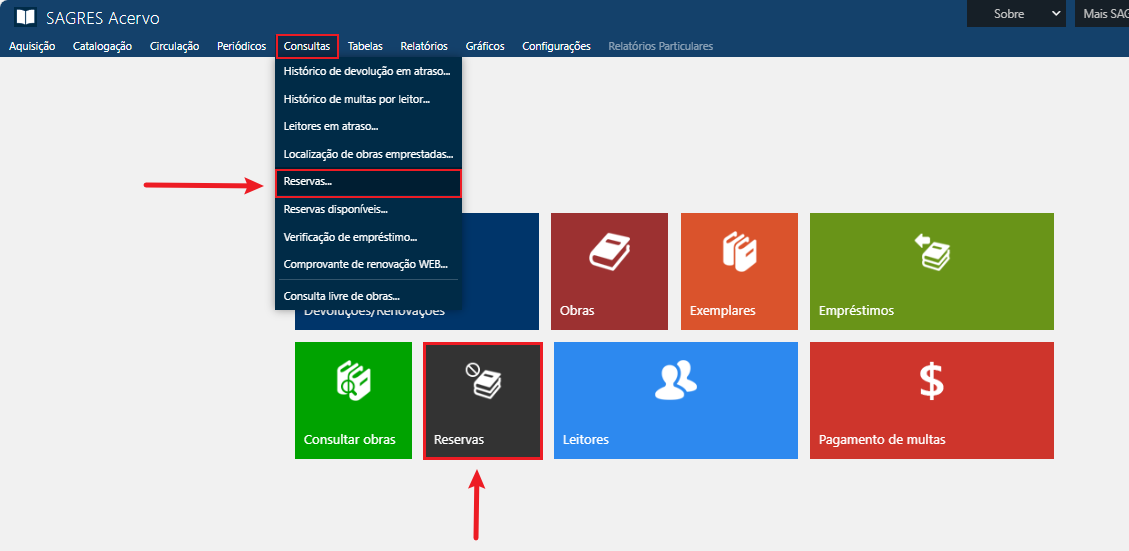
Task: Open the Relatórios menu
Action: coord(423,46)
